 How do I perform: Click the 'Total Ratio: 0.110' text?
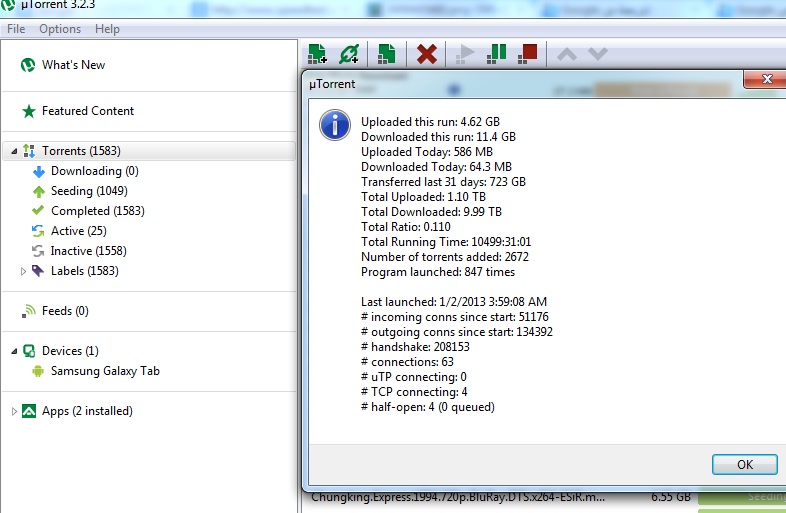[406, 227]
